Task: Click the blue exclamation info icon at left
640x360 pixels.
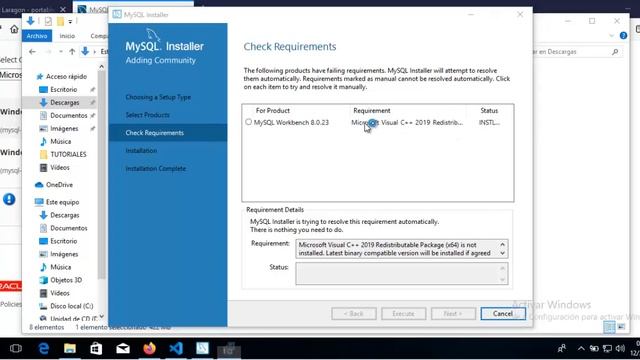Action: 9,199
